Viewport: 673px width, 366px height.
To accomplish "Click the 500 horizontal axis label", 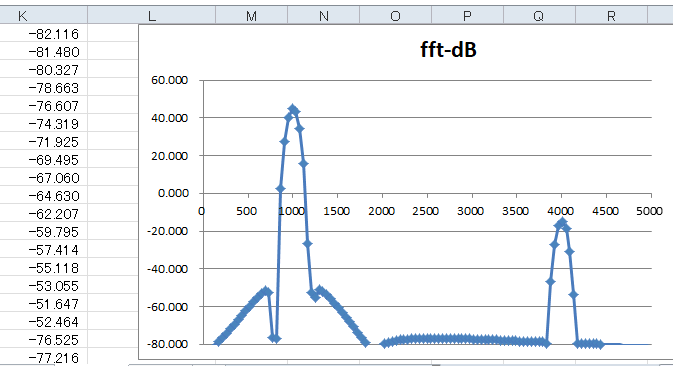I will (x=246, y=211).
